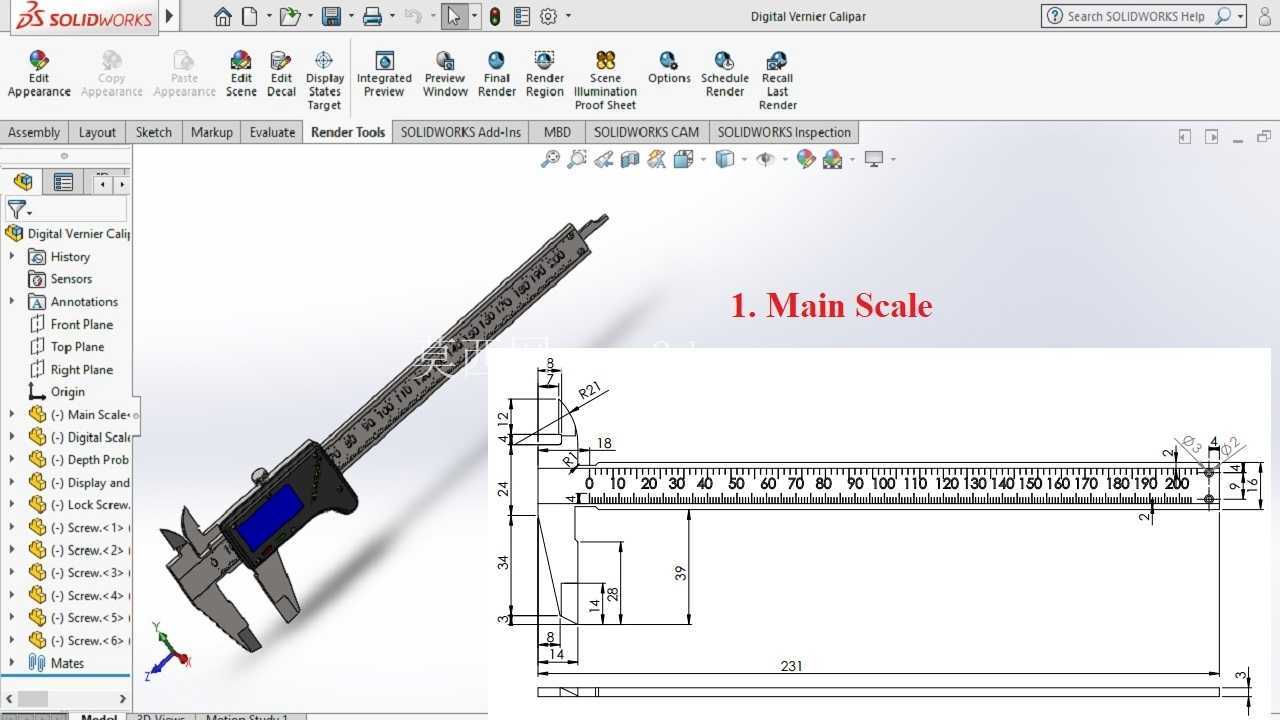1280x720 pixels.
Task: Select the Right Plane item
Action: 71,369
